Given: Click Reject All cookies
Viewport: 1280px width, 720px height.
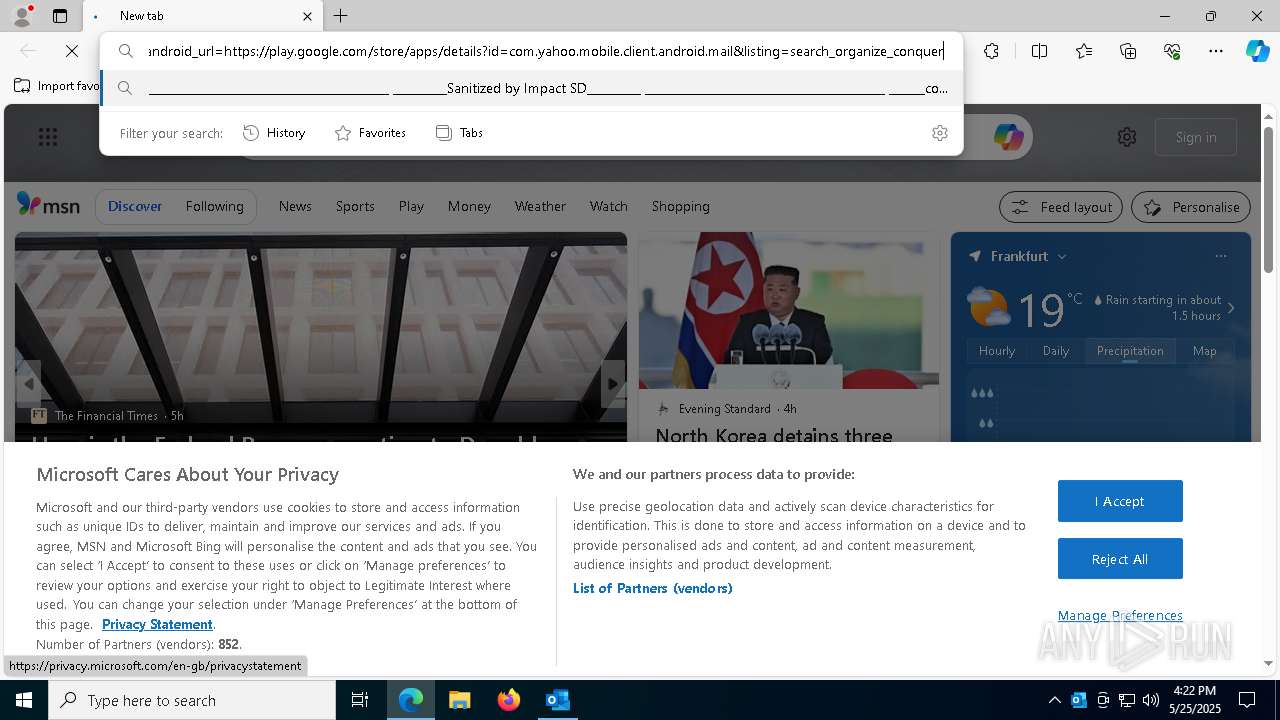Looking at the screenshot, I should [1120, 559].
